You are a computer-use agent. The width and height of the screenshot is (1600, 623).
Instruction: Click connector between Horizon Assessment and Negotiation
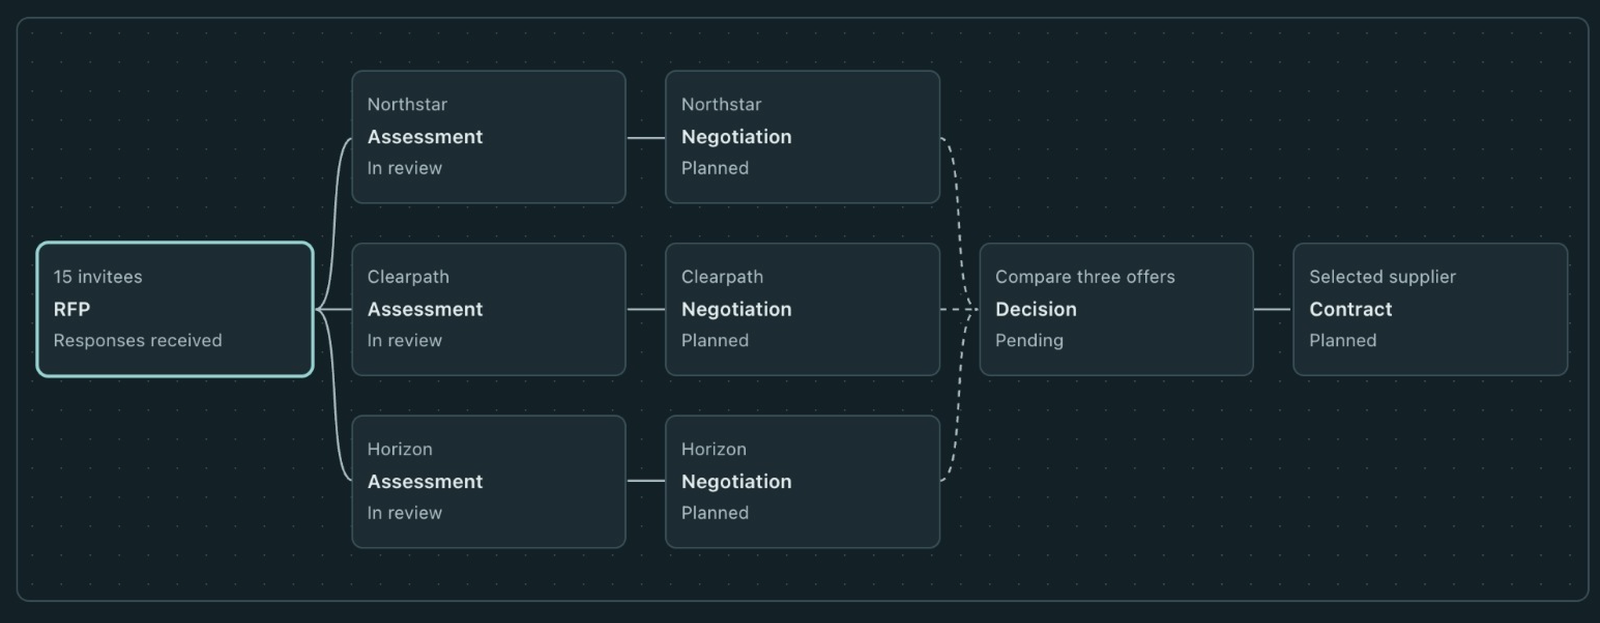coord(646,481)
